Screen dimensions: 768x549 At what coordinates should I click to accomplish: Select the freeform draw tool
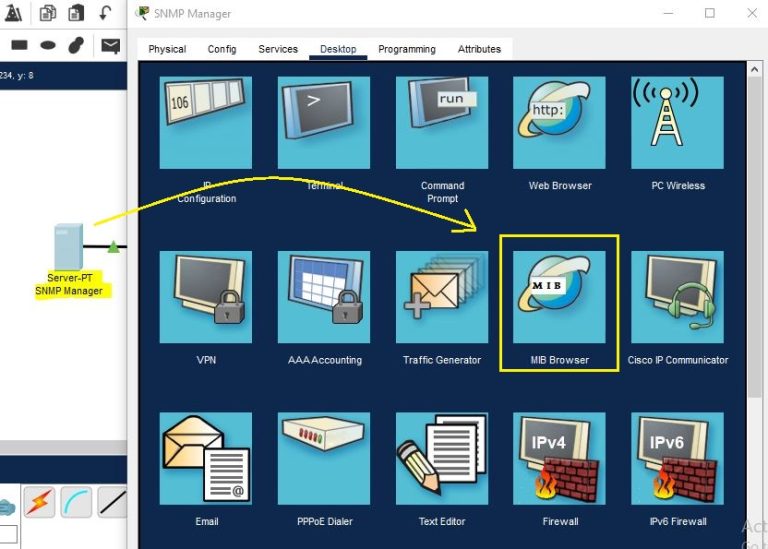click(76, 45)
